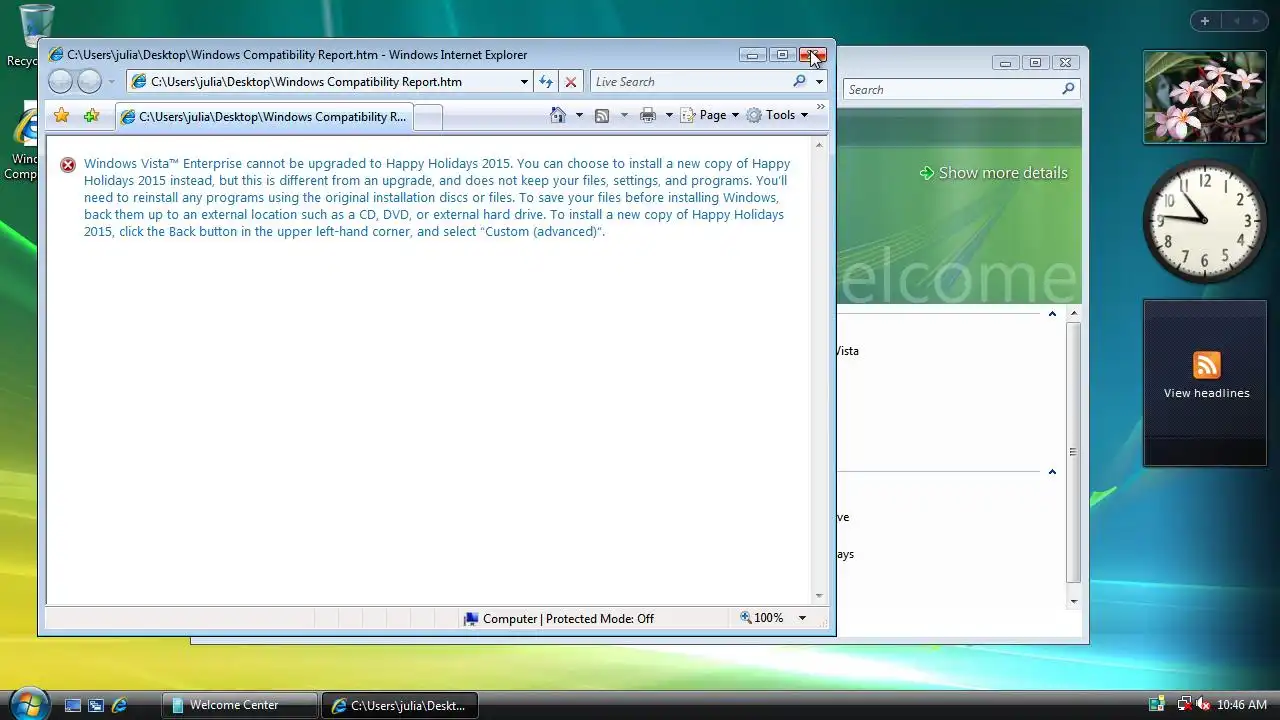Click Switch between windows quick launch icon
The width and height of the screenshot is (1280, 720).
tap(96, 705)
